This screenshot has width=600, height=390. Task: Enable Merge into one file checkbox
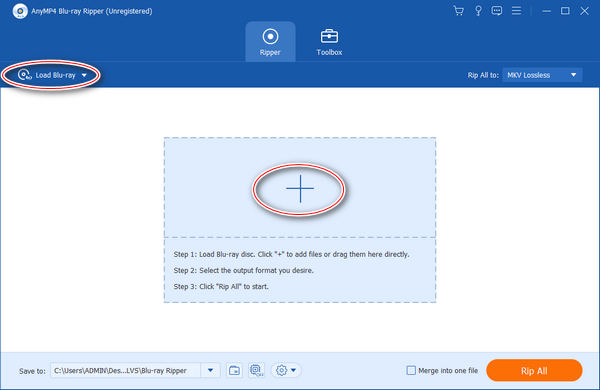click(411, 370)
